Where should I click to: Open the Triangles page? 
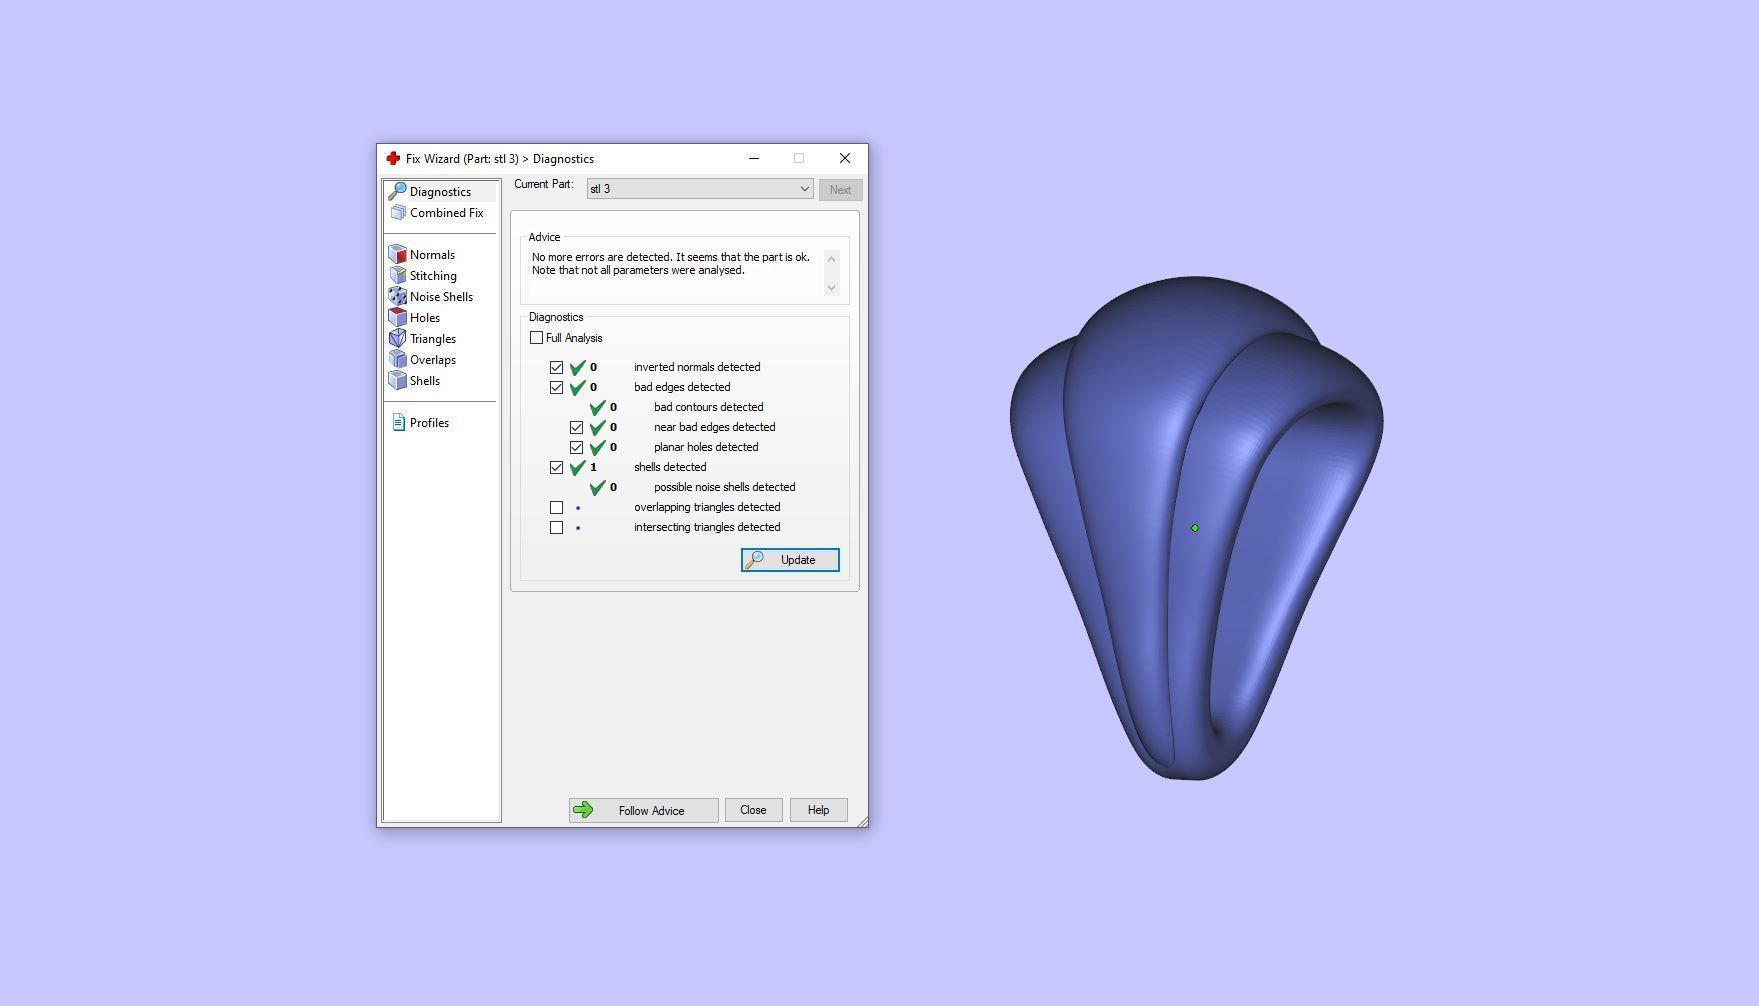click(x=432, y=338)
